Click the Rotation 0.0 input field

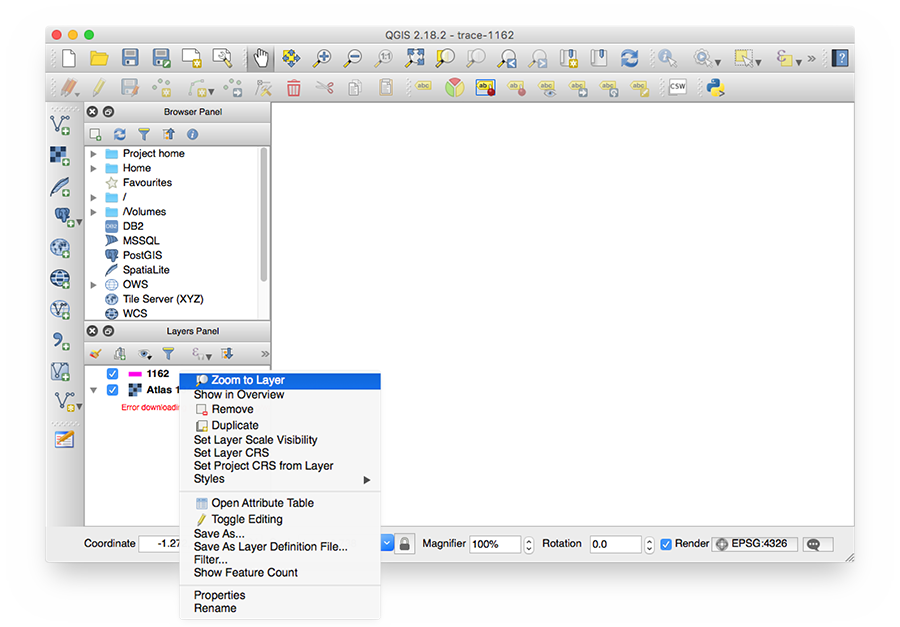coord(615,544)
